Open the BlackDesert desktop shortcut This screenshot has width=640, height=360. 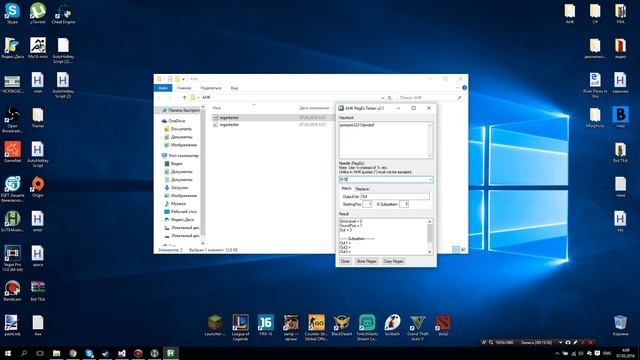pos(342,325)
